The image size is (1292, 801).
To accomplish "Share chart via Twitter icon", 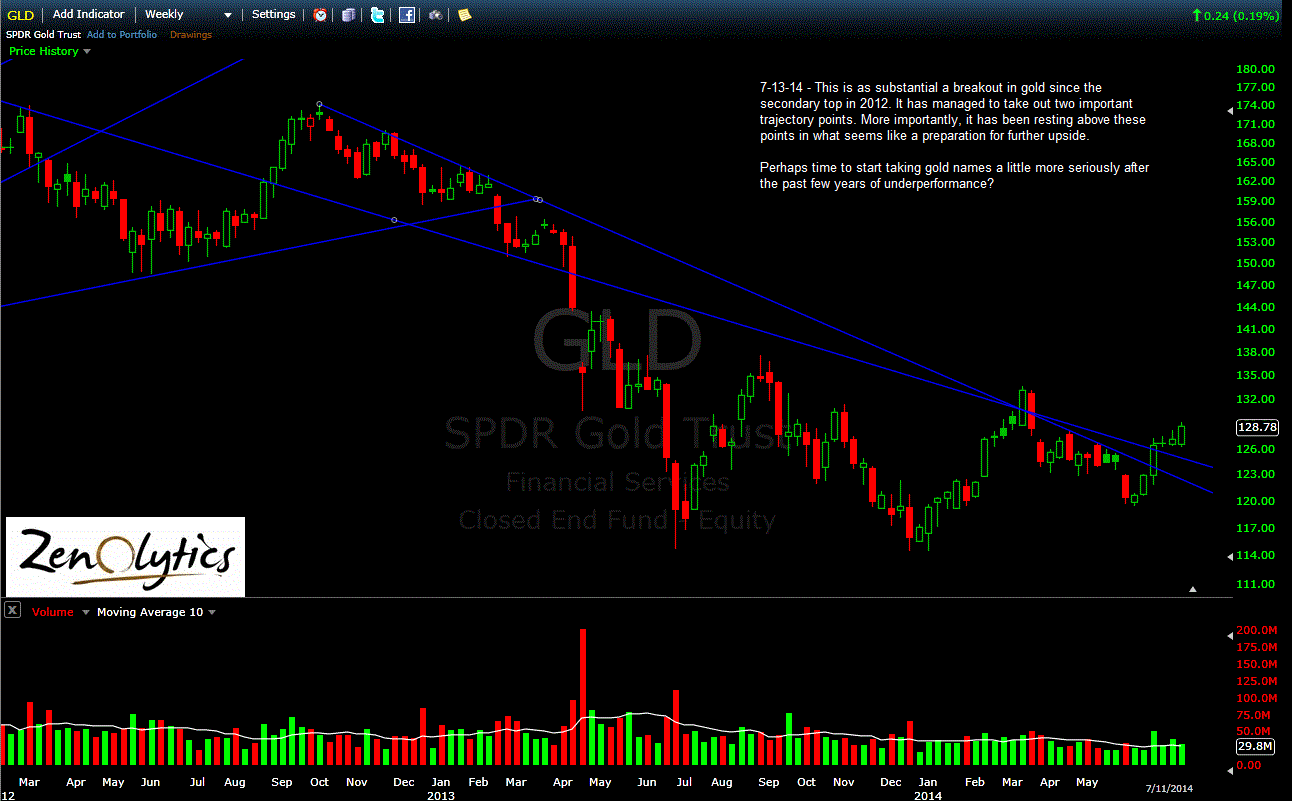I will (377, 15).
